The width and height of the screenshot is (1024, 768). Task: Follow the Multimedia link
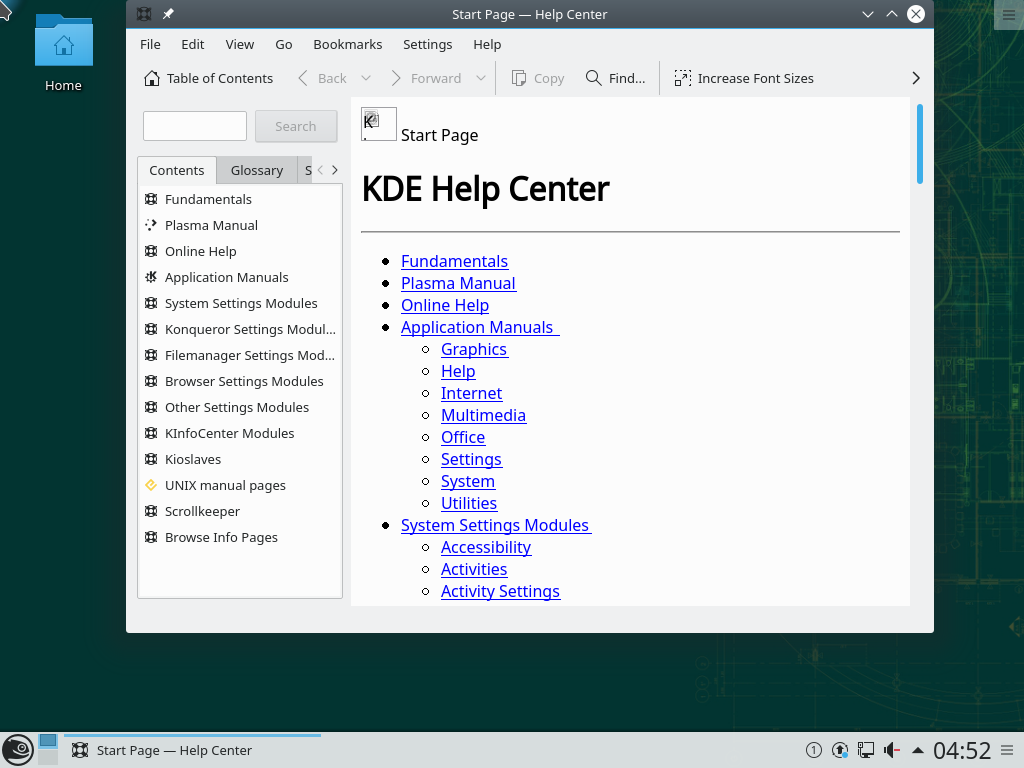(x=483, y=415)
